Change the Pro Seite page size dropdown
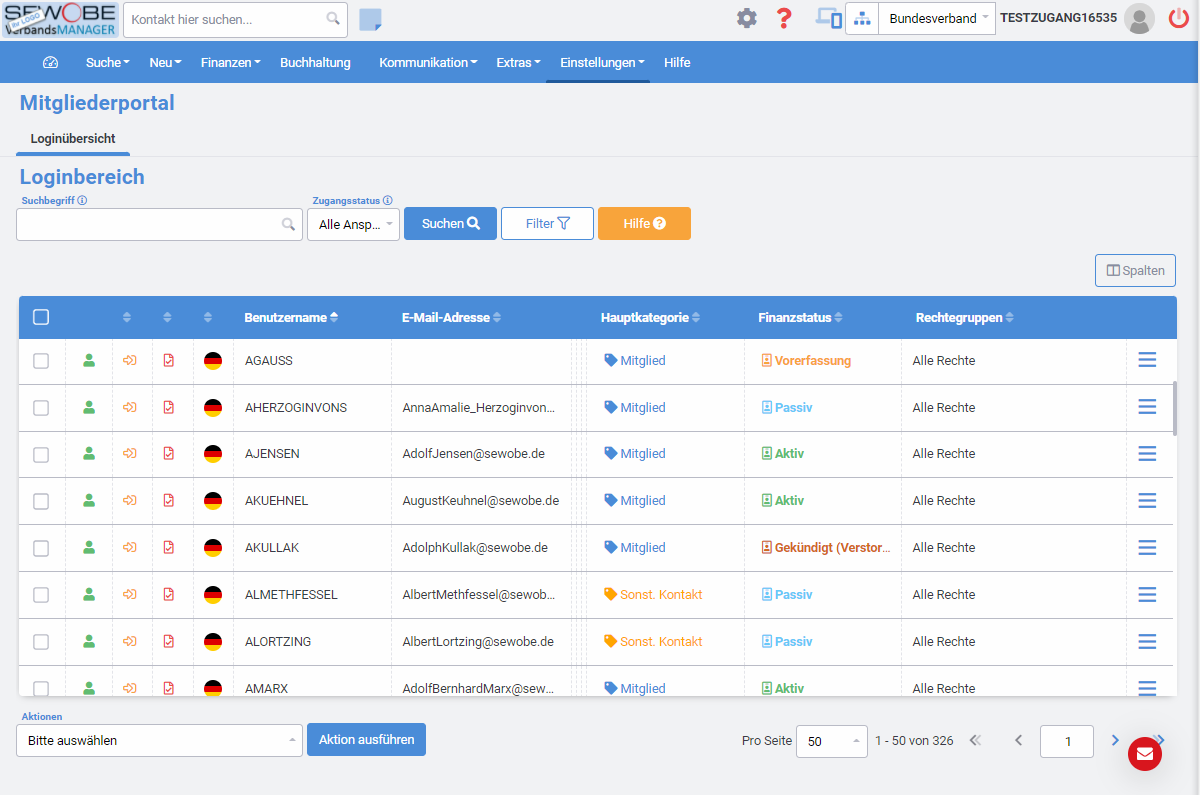This screenshot has width=1200, height=795. (x=832, y=741)
